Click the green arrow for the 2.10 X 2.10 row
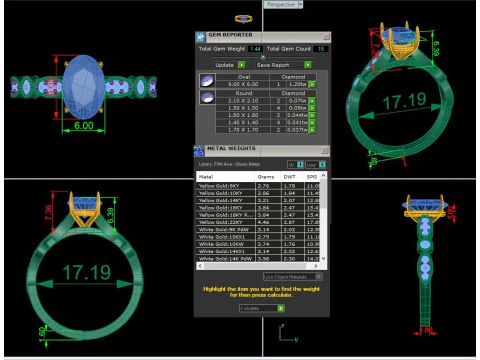Screen dimensions: 480x360 (312, 101)
